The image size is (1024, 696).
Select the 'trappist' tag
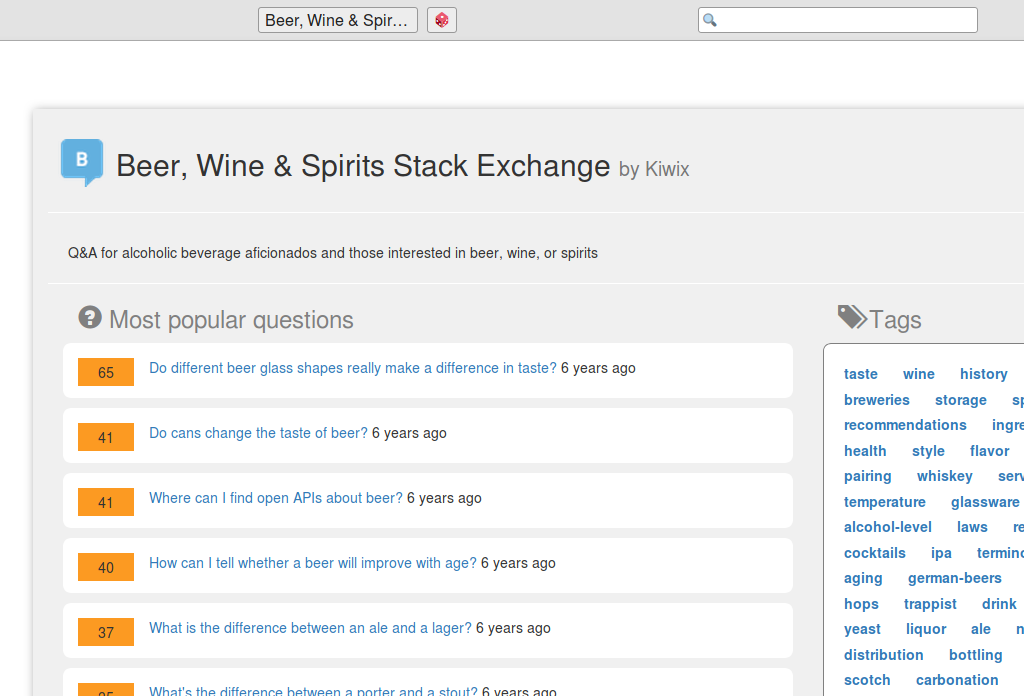coord(930,604)
